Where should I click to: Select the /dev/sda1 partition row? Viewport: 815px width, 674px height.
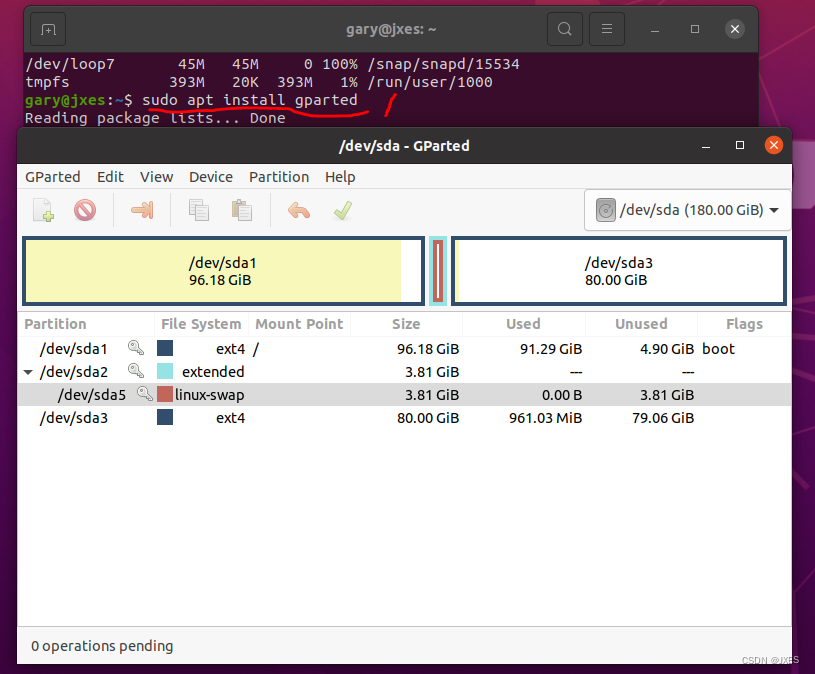pos(404,349)
